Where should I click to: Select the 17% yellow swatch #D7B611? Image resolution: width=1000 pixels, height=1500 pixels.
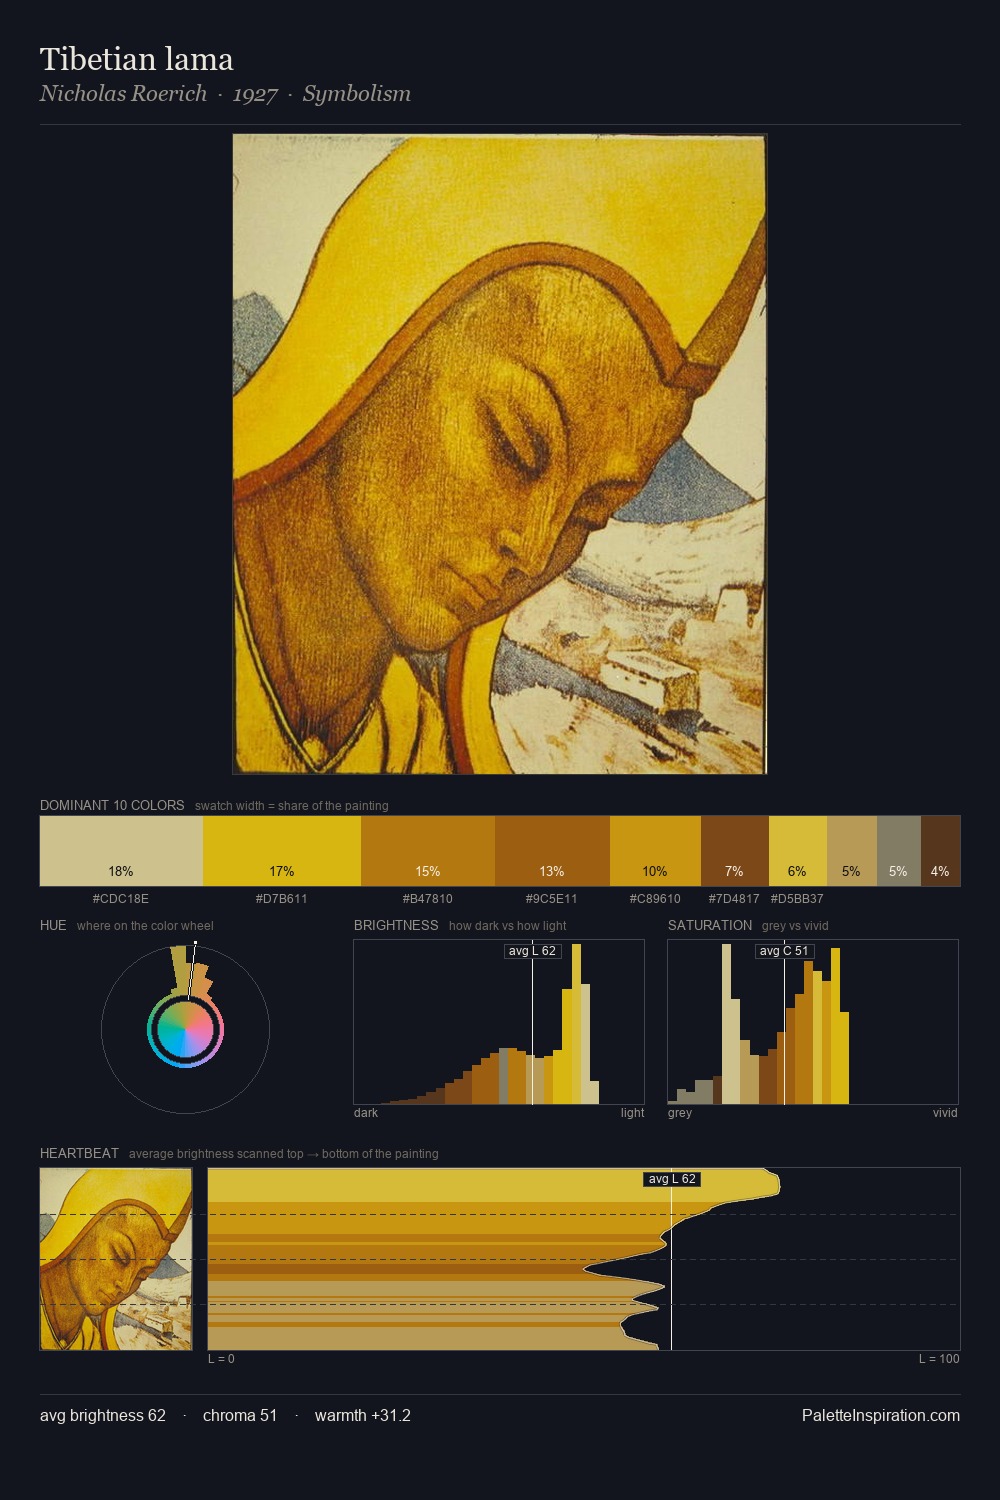pos(282,851)
